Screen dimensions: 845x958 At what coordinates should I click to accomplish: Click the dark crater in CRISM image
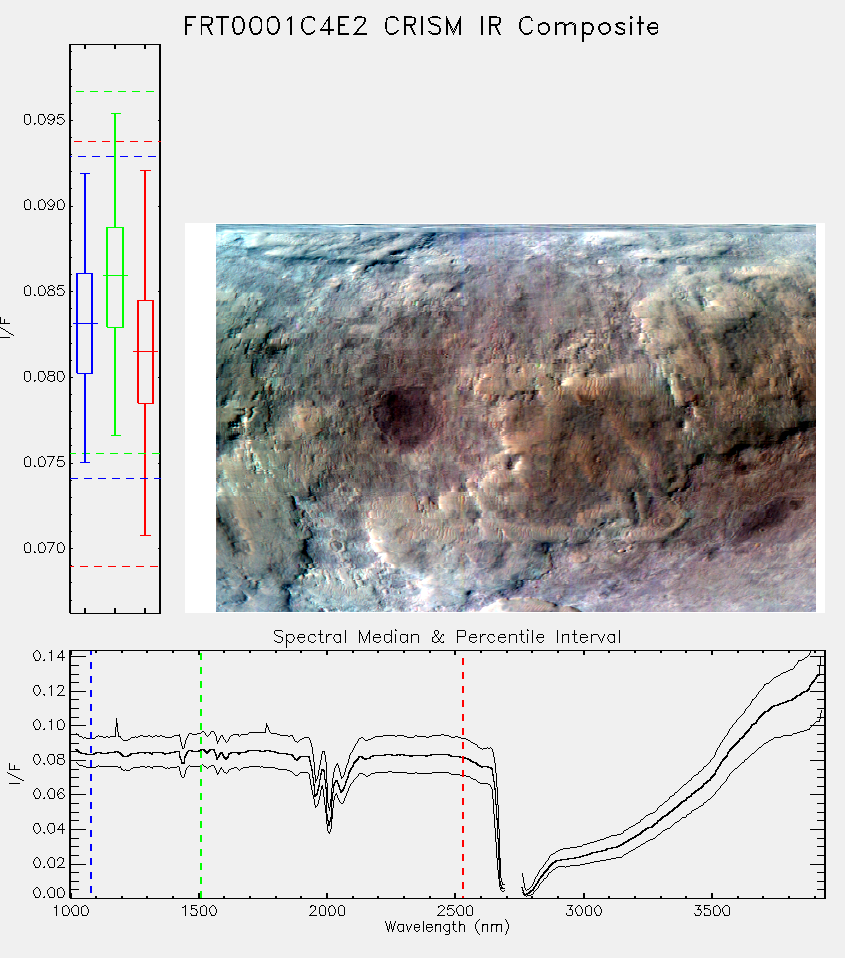point(403,414)
